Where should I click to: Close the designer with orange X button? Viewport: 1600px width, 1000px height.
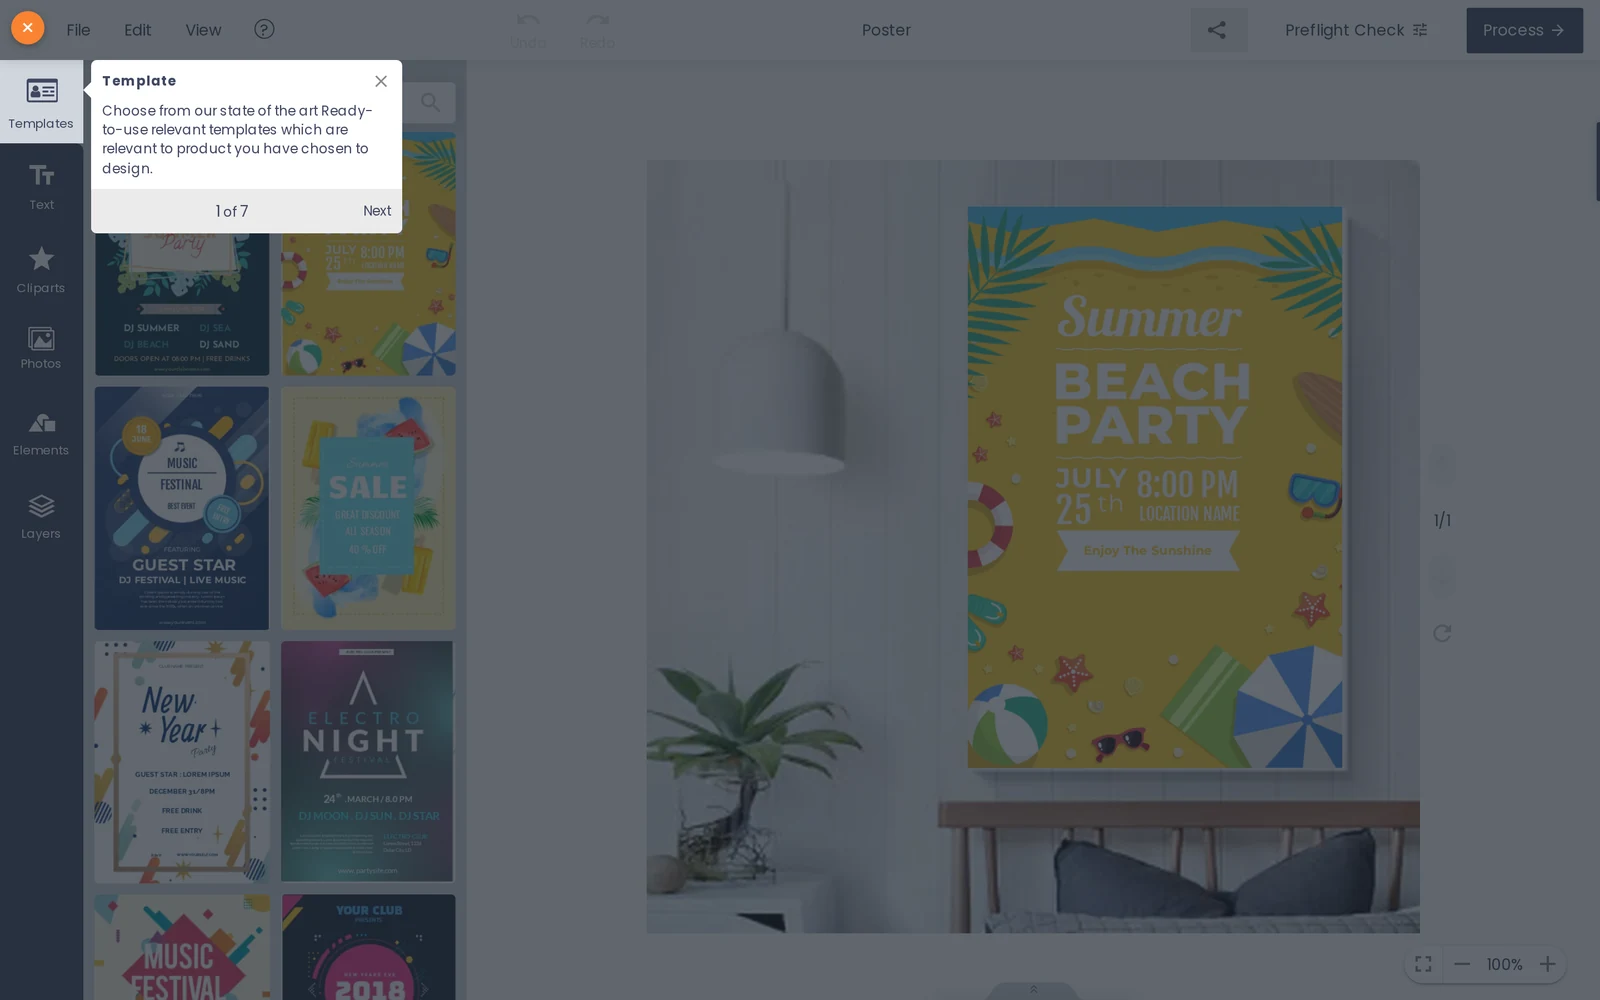coord(28,28)
